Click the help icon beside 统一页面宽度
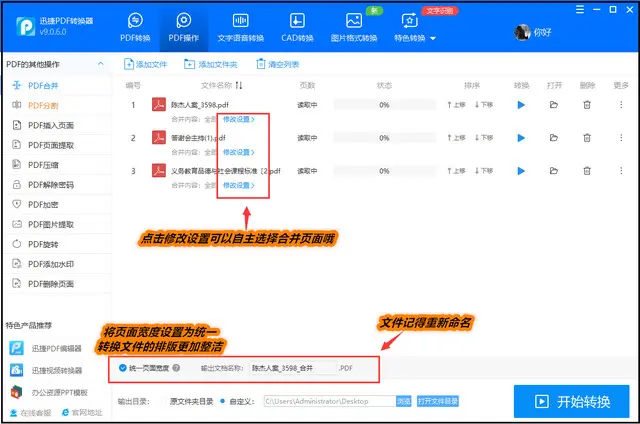 click(176, 368)
